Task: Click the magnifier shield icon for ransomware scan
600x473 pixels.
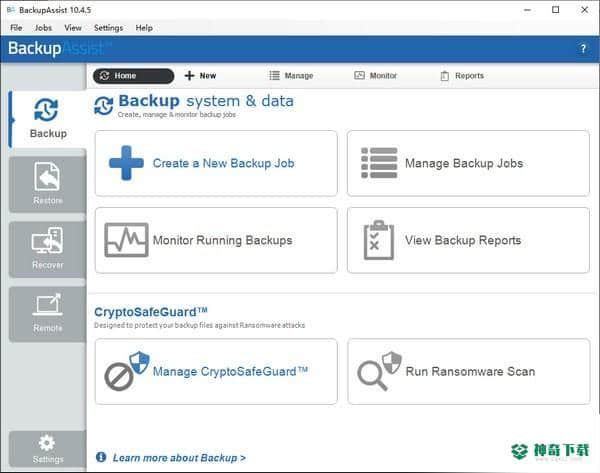Action: point(379,371)
